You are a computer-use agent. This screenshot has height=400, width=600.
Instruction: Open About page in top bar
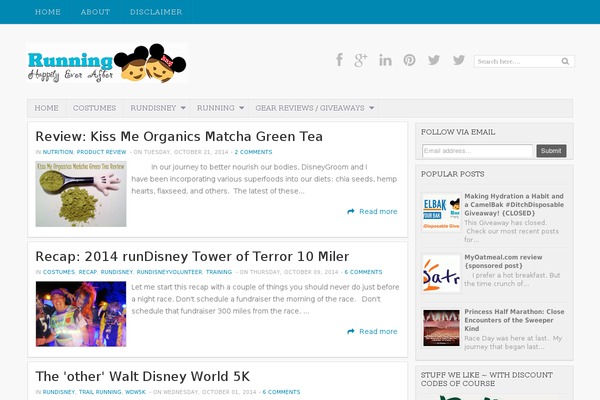tap(95, 12)
